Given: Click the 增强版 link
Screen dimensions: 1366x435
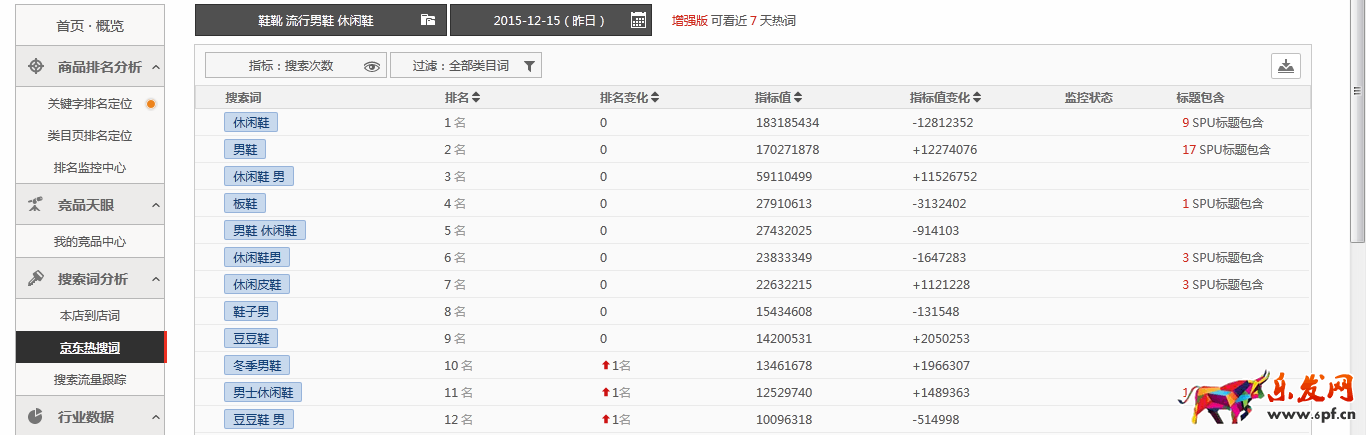Looking at the screenshot, I should [x=689, y=20].
